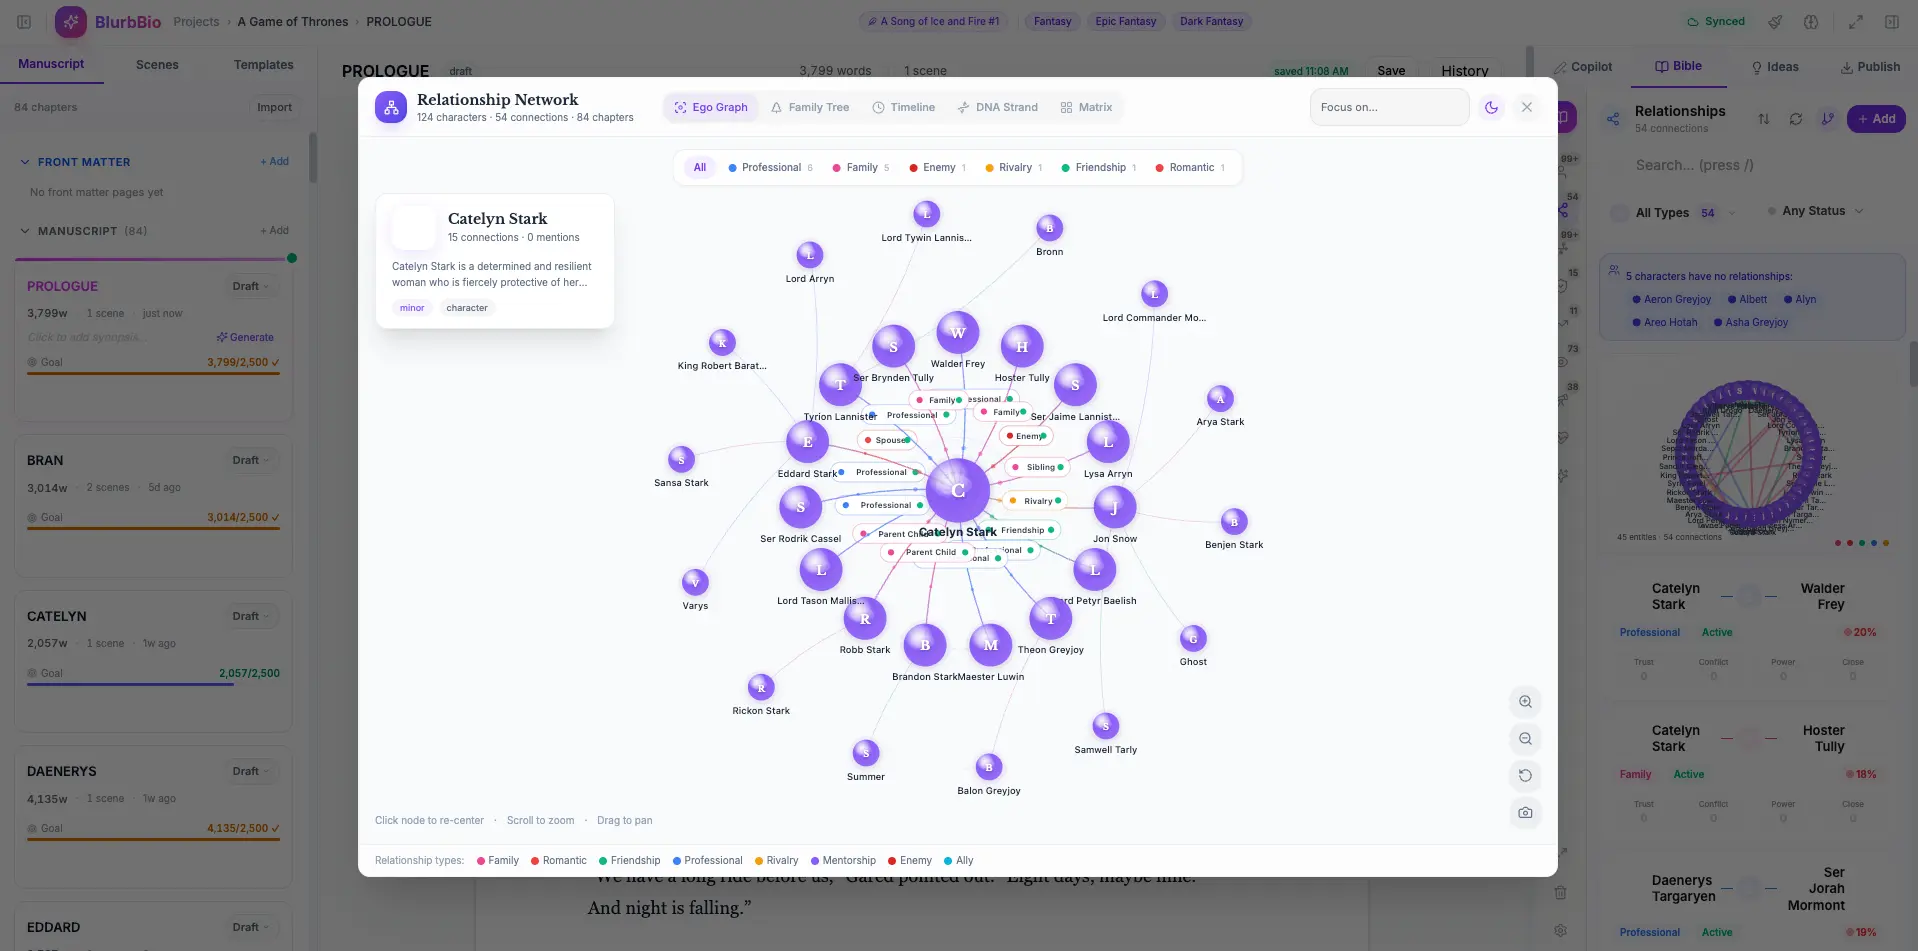The width and height of the screenshot is (1918, 951).
Task: Open the Scenes tab in left sidebar
Action: (157, 65)
